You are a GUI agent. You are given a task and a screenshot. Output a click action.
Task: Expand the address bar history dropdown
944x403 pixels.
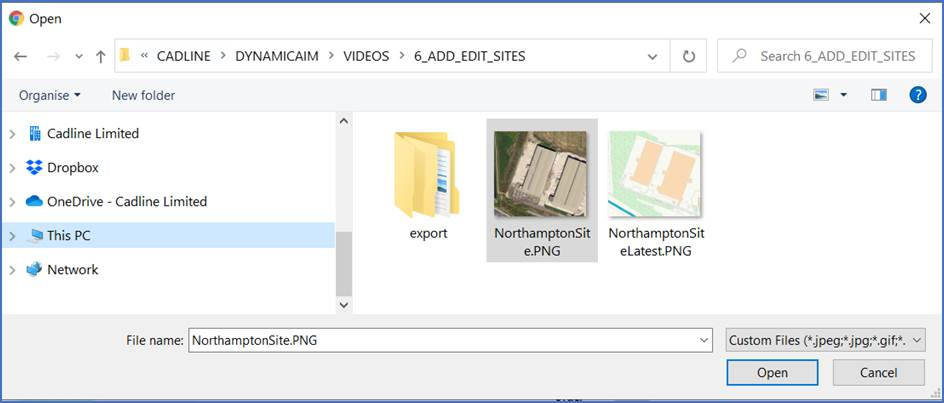pyautogui.click(x=652, y=57)
